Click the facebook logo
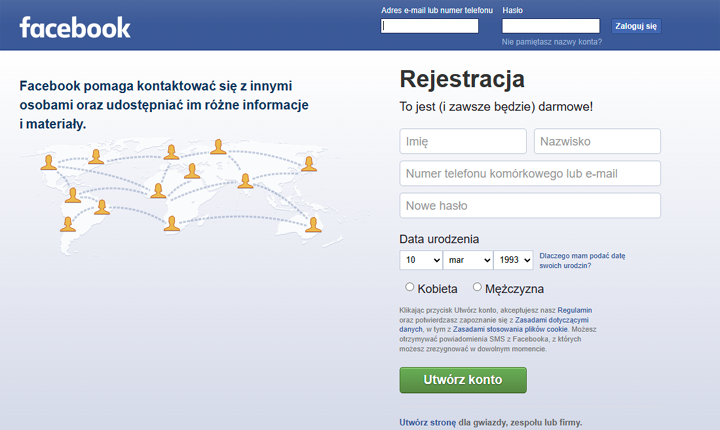This screenshot has width=720, height=430. tap(75, 28)
